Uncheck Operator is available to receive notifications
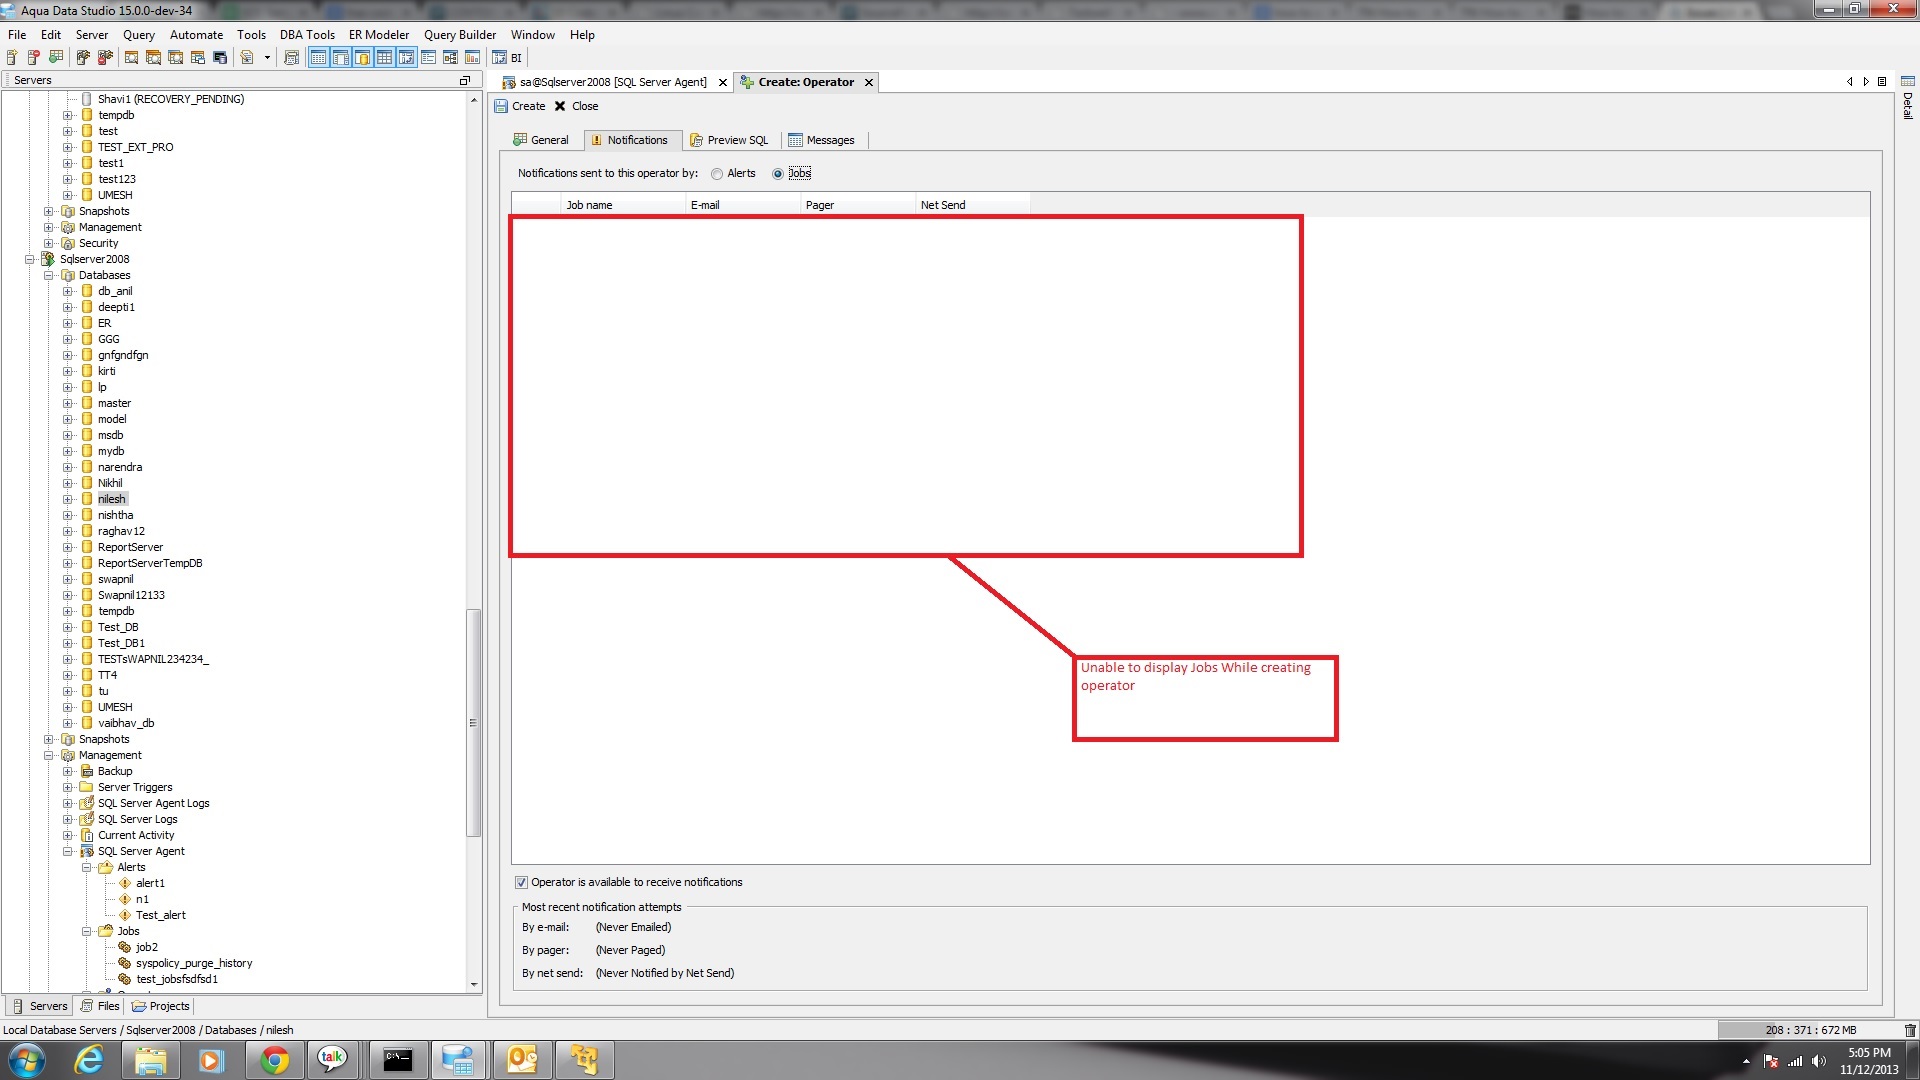The height and width of the screenshot is (1080, 1920). click(x=521, y=882)
